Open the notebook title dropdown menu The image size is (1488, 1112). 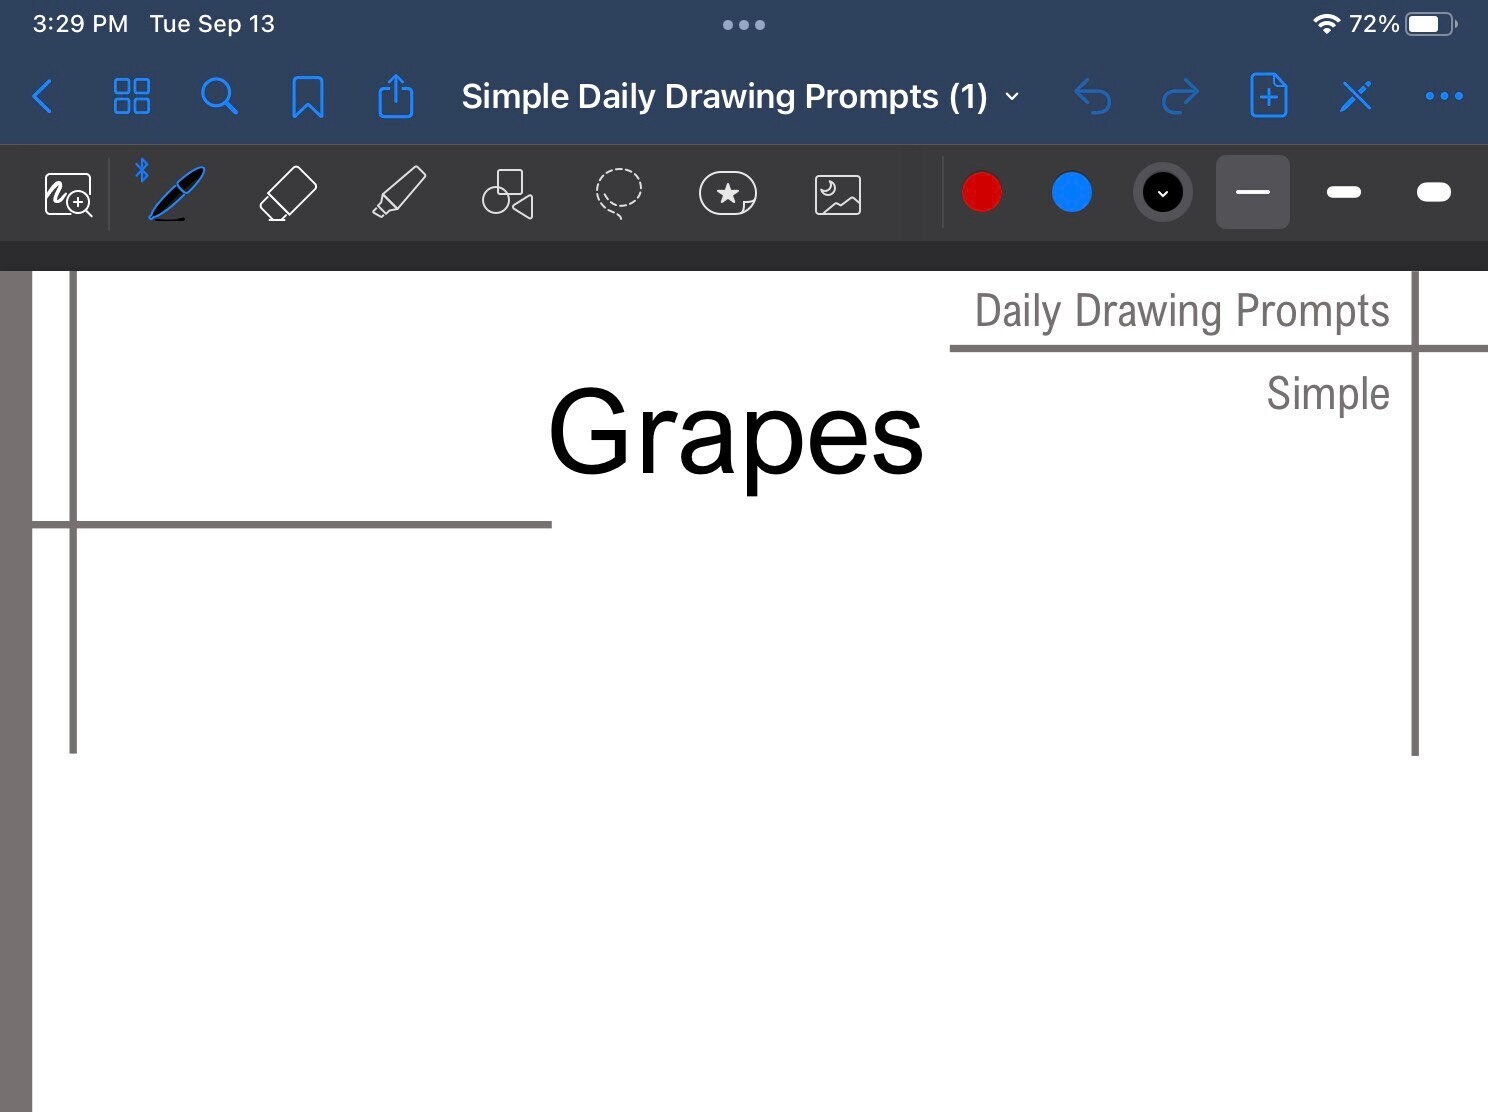[1012, 96]
